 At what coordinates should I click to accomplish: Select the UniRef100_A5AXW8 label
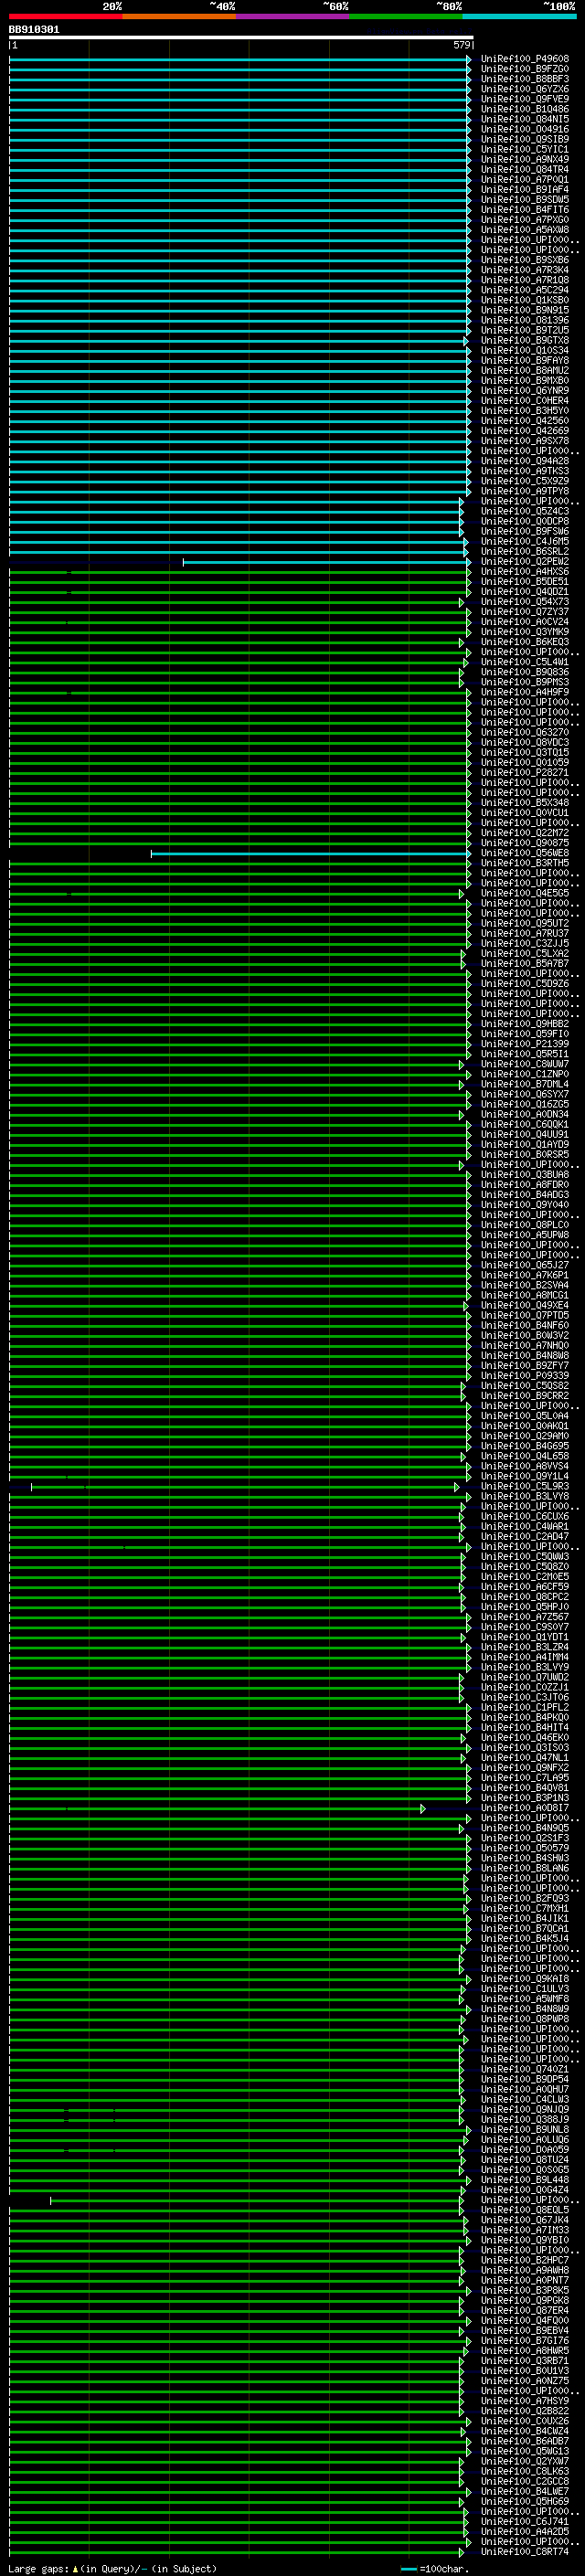coord(525,230)
